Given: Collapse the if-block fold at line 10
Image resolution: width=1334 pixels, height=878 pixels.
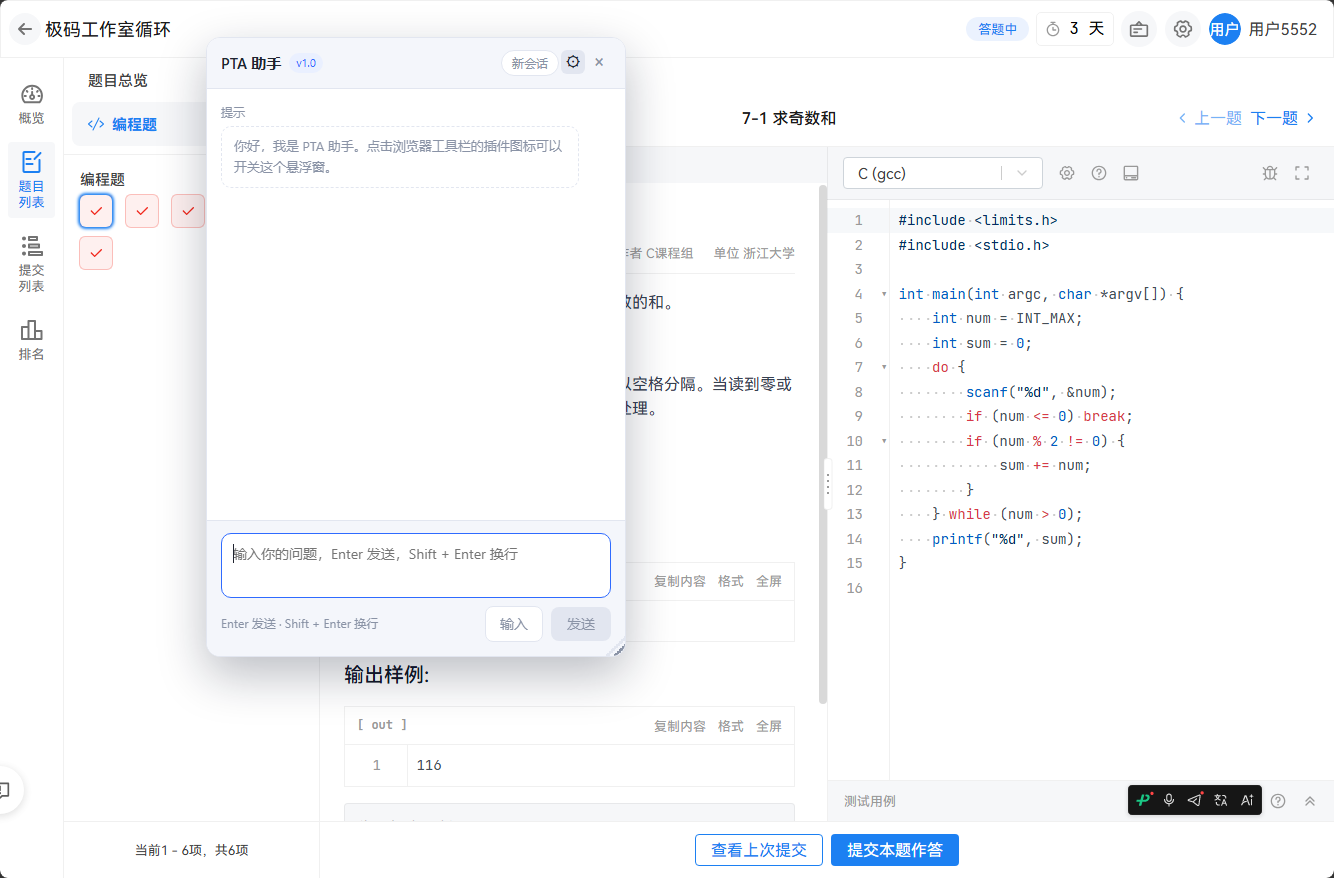Looking at the screenshot, I should [x=884, y=441].
